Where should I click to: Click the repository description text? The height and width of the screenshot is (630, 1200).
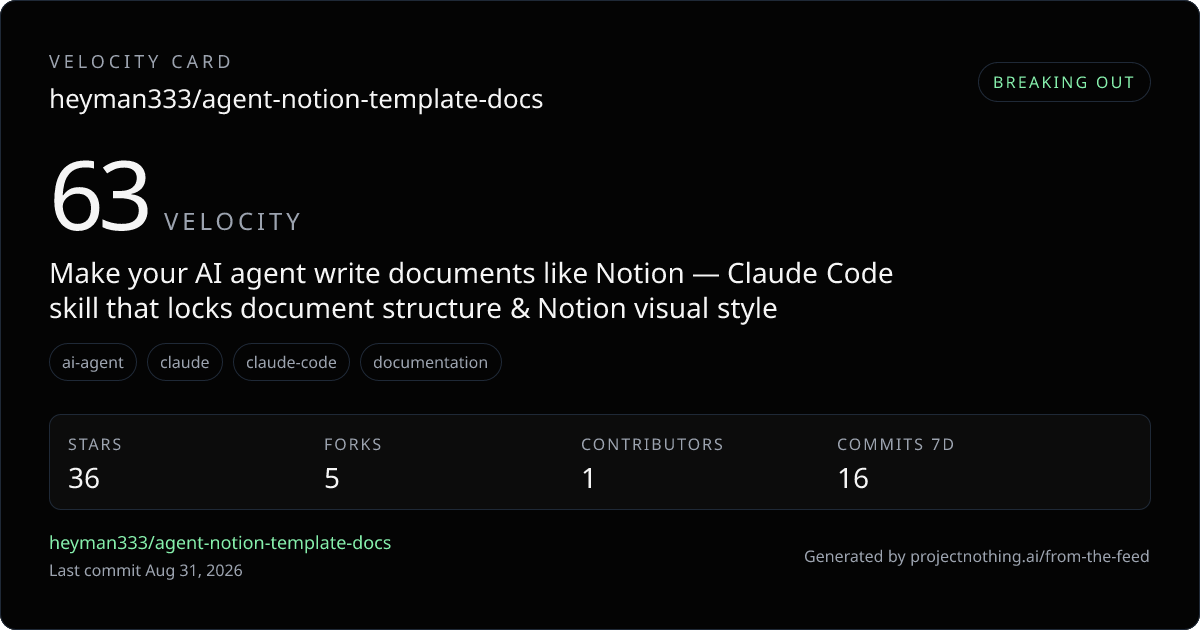[471, 290]
